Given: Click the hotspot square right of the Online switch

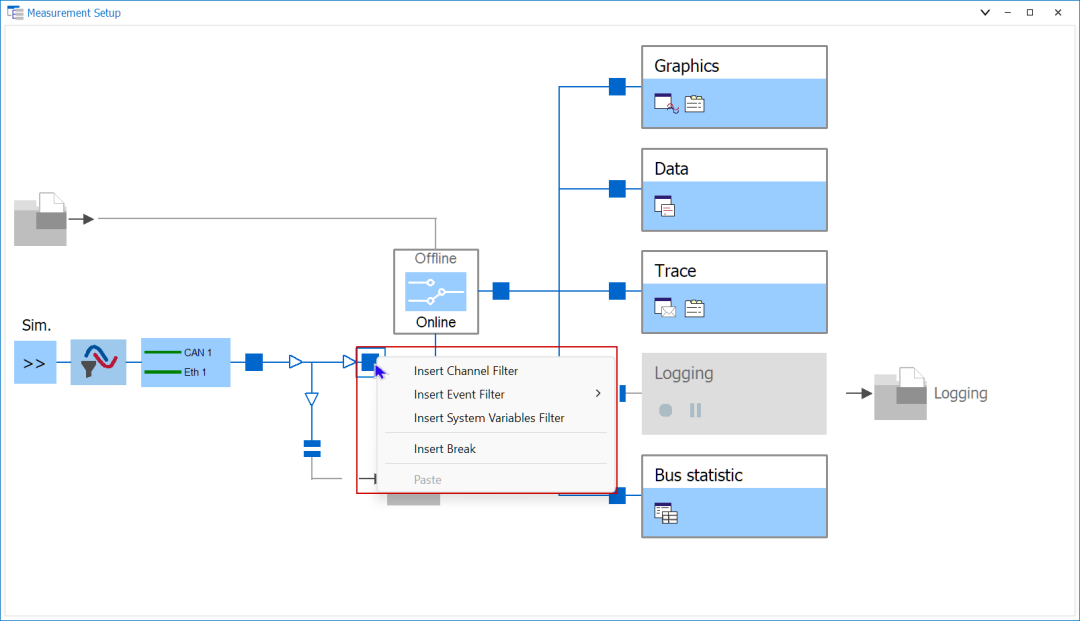Looking at the screenshot, I should (x=501, y=291).
